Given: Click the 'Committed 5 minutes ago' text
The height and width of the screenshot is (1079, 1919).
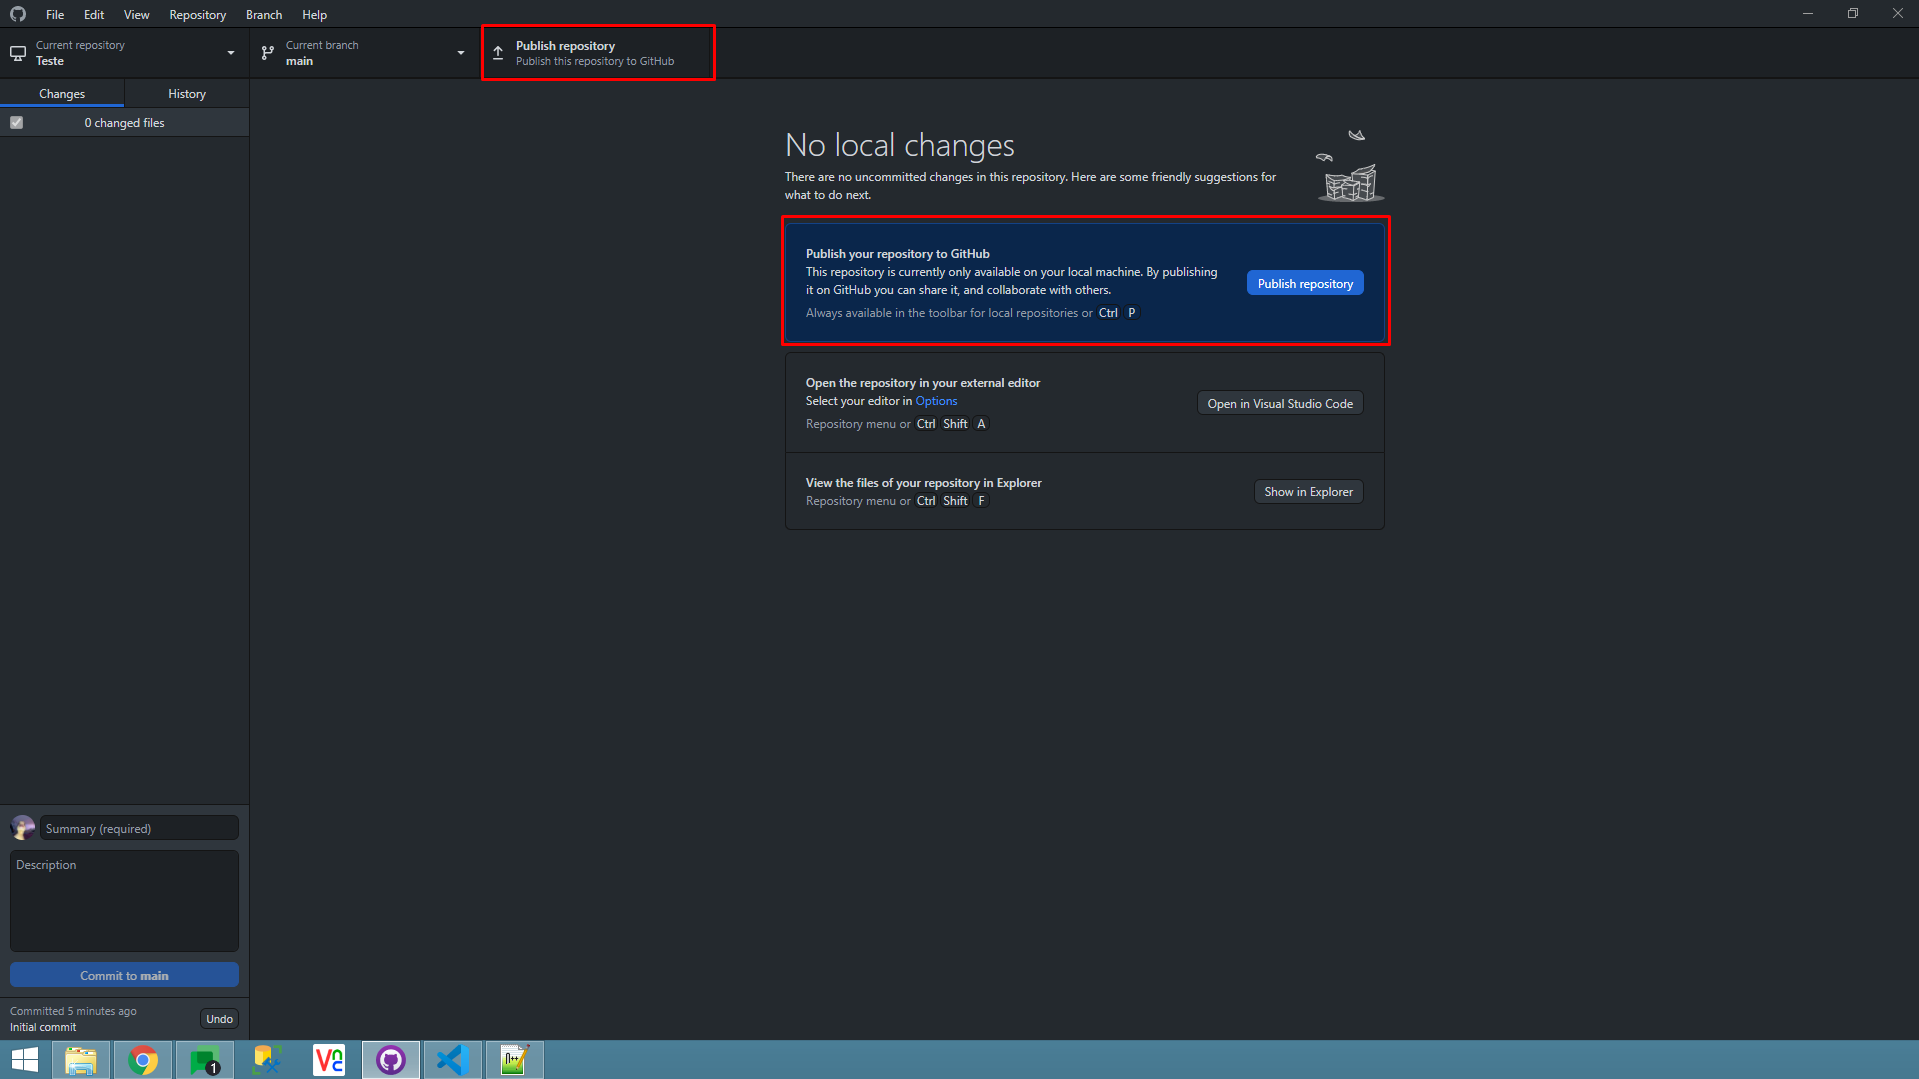Looking at the screenshot, I should click(73, 1011).
